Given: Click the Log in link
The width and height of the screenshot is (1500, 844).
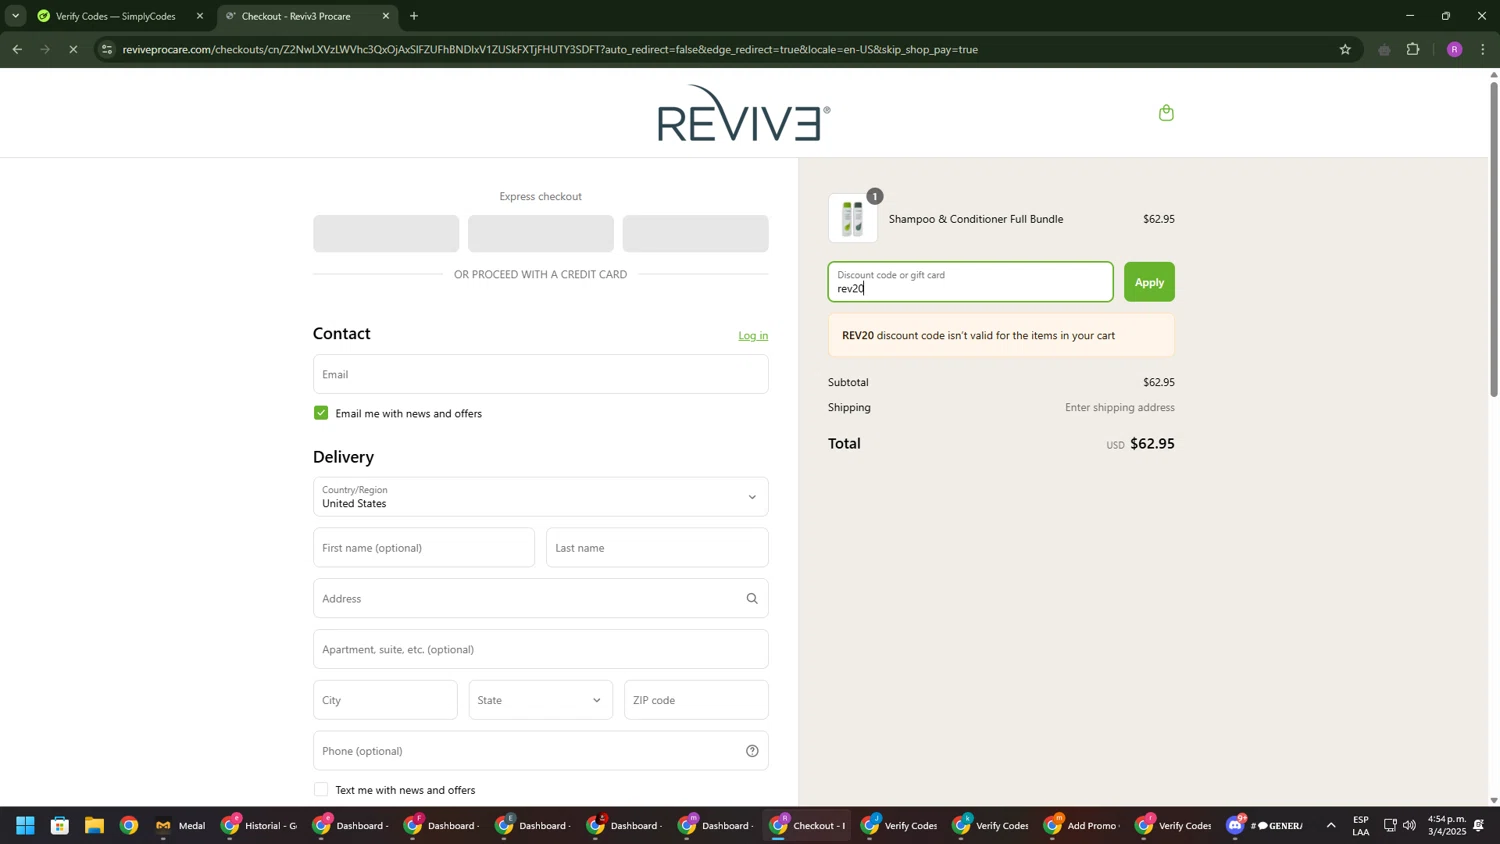Looking at the screenshot, I should 753,336.
